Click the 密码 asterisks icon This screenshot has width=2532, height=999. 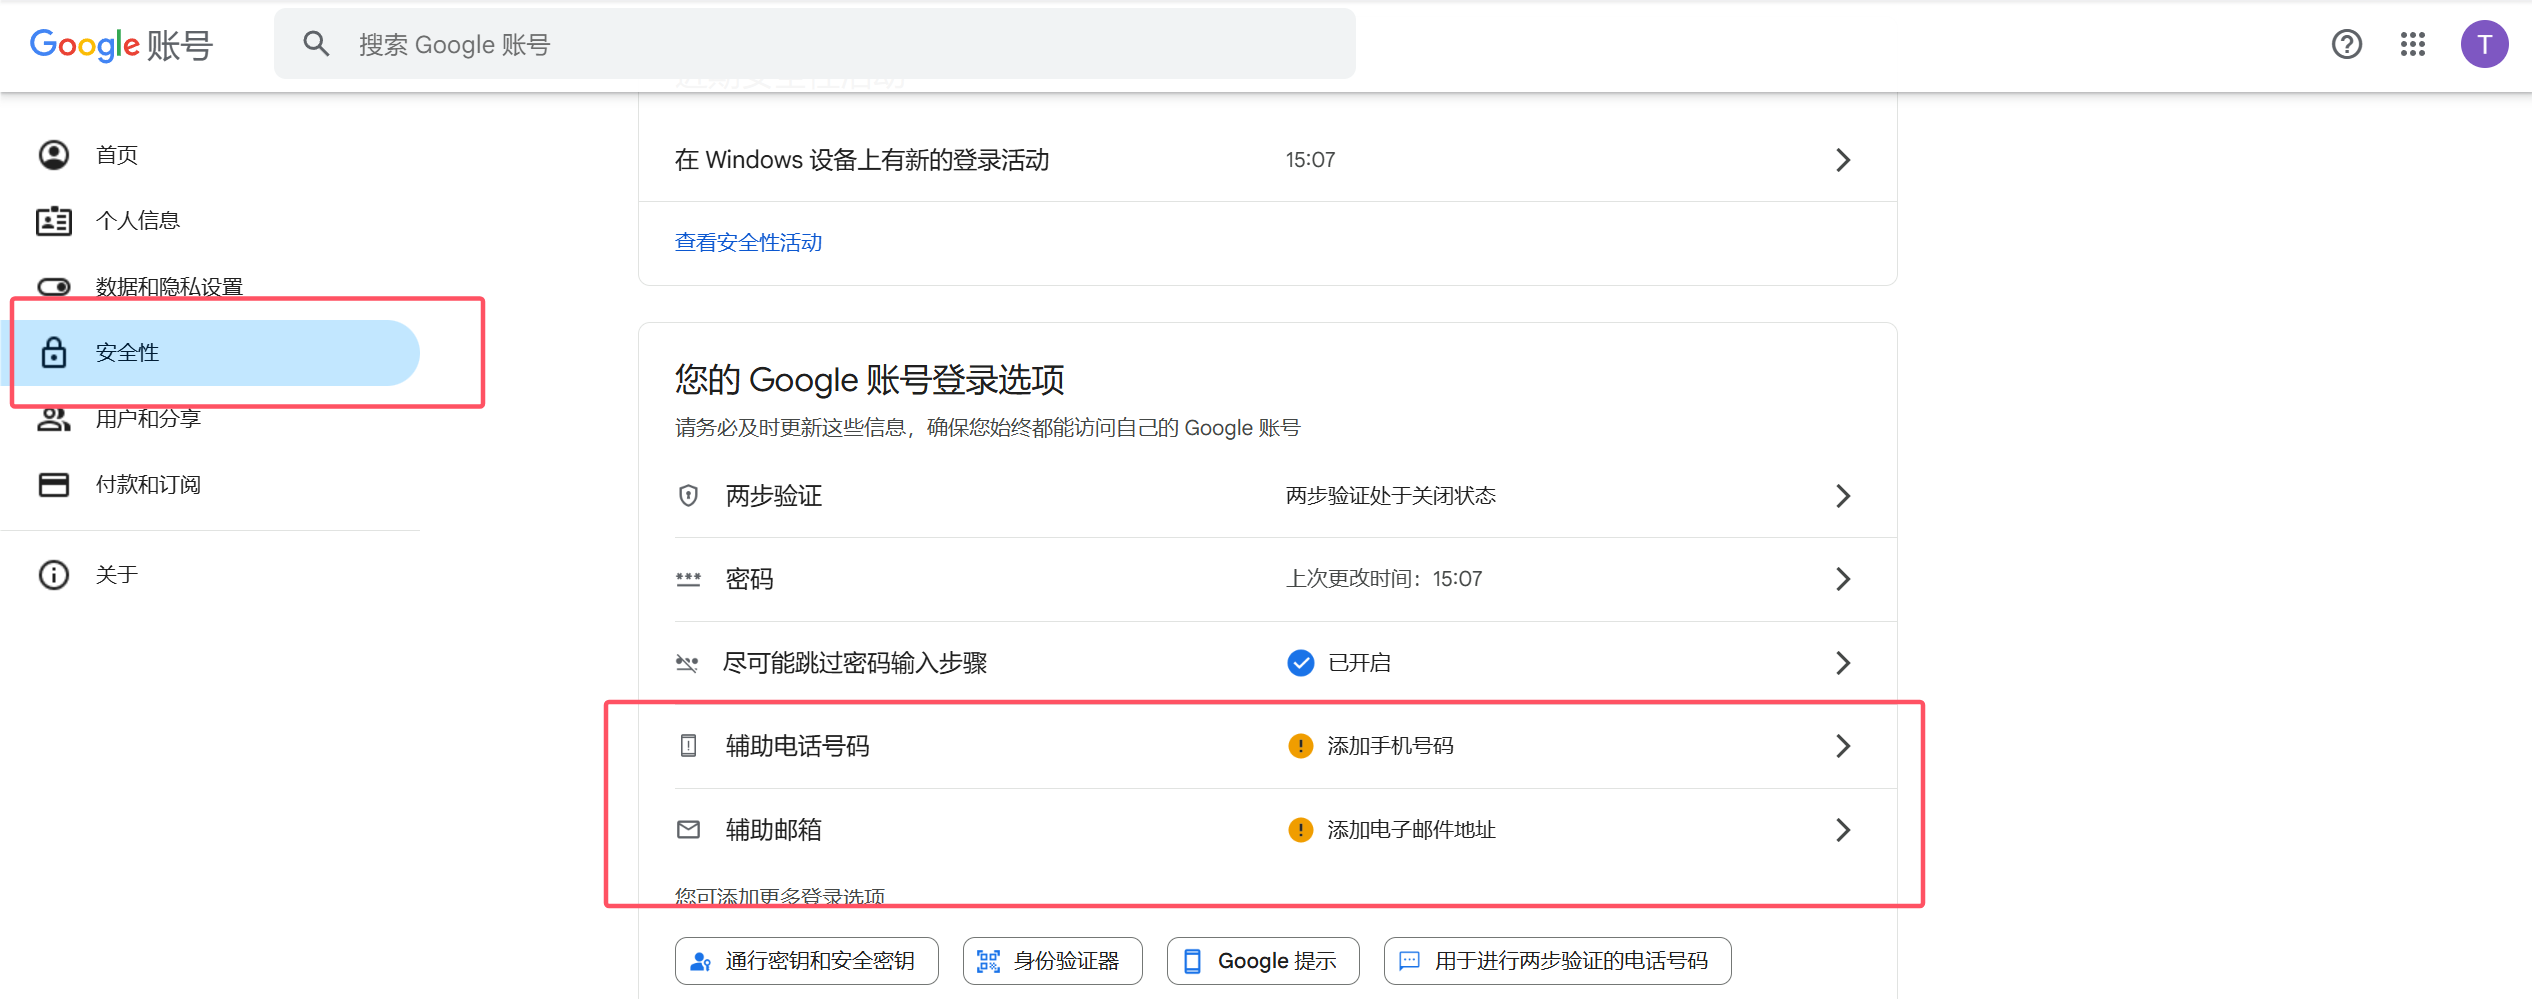688,579
